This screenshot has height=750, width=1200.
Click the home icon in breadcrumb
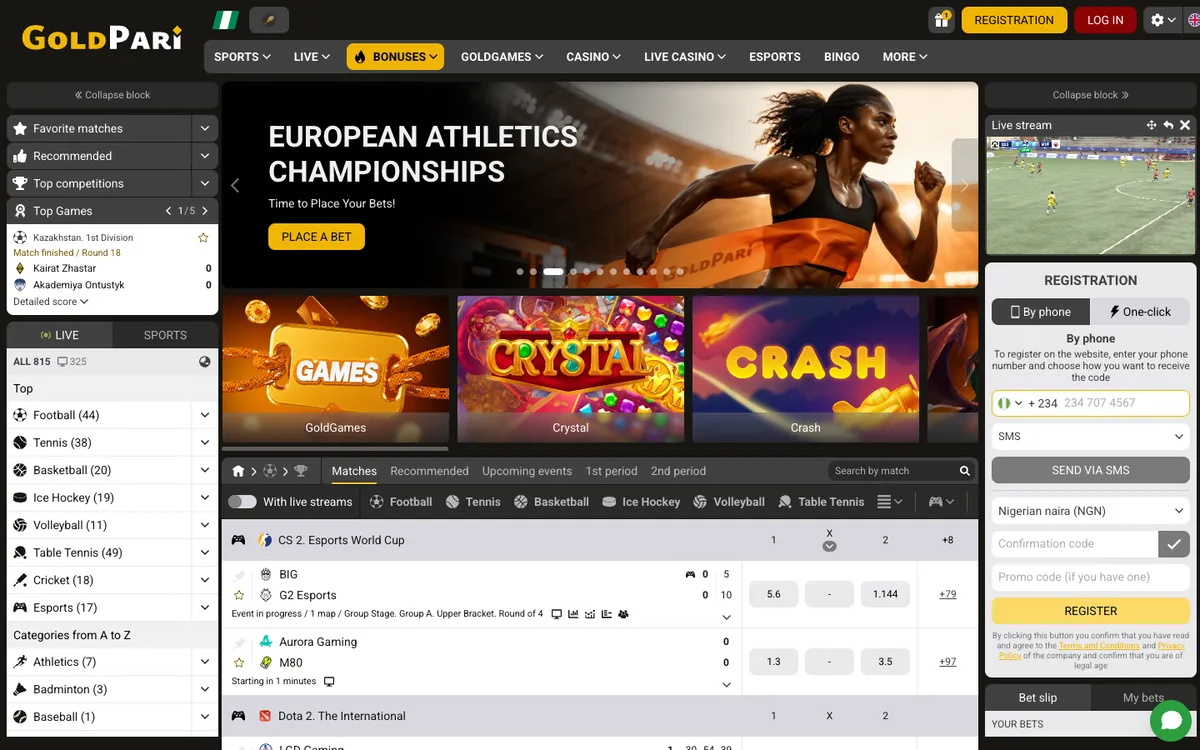click(x=238, y=471)
